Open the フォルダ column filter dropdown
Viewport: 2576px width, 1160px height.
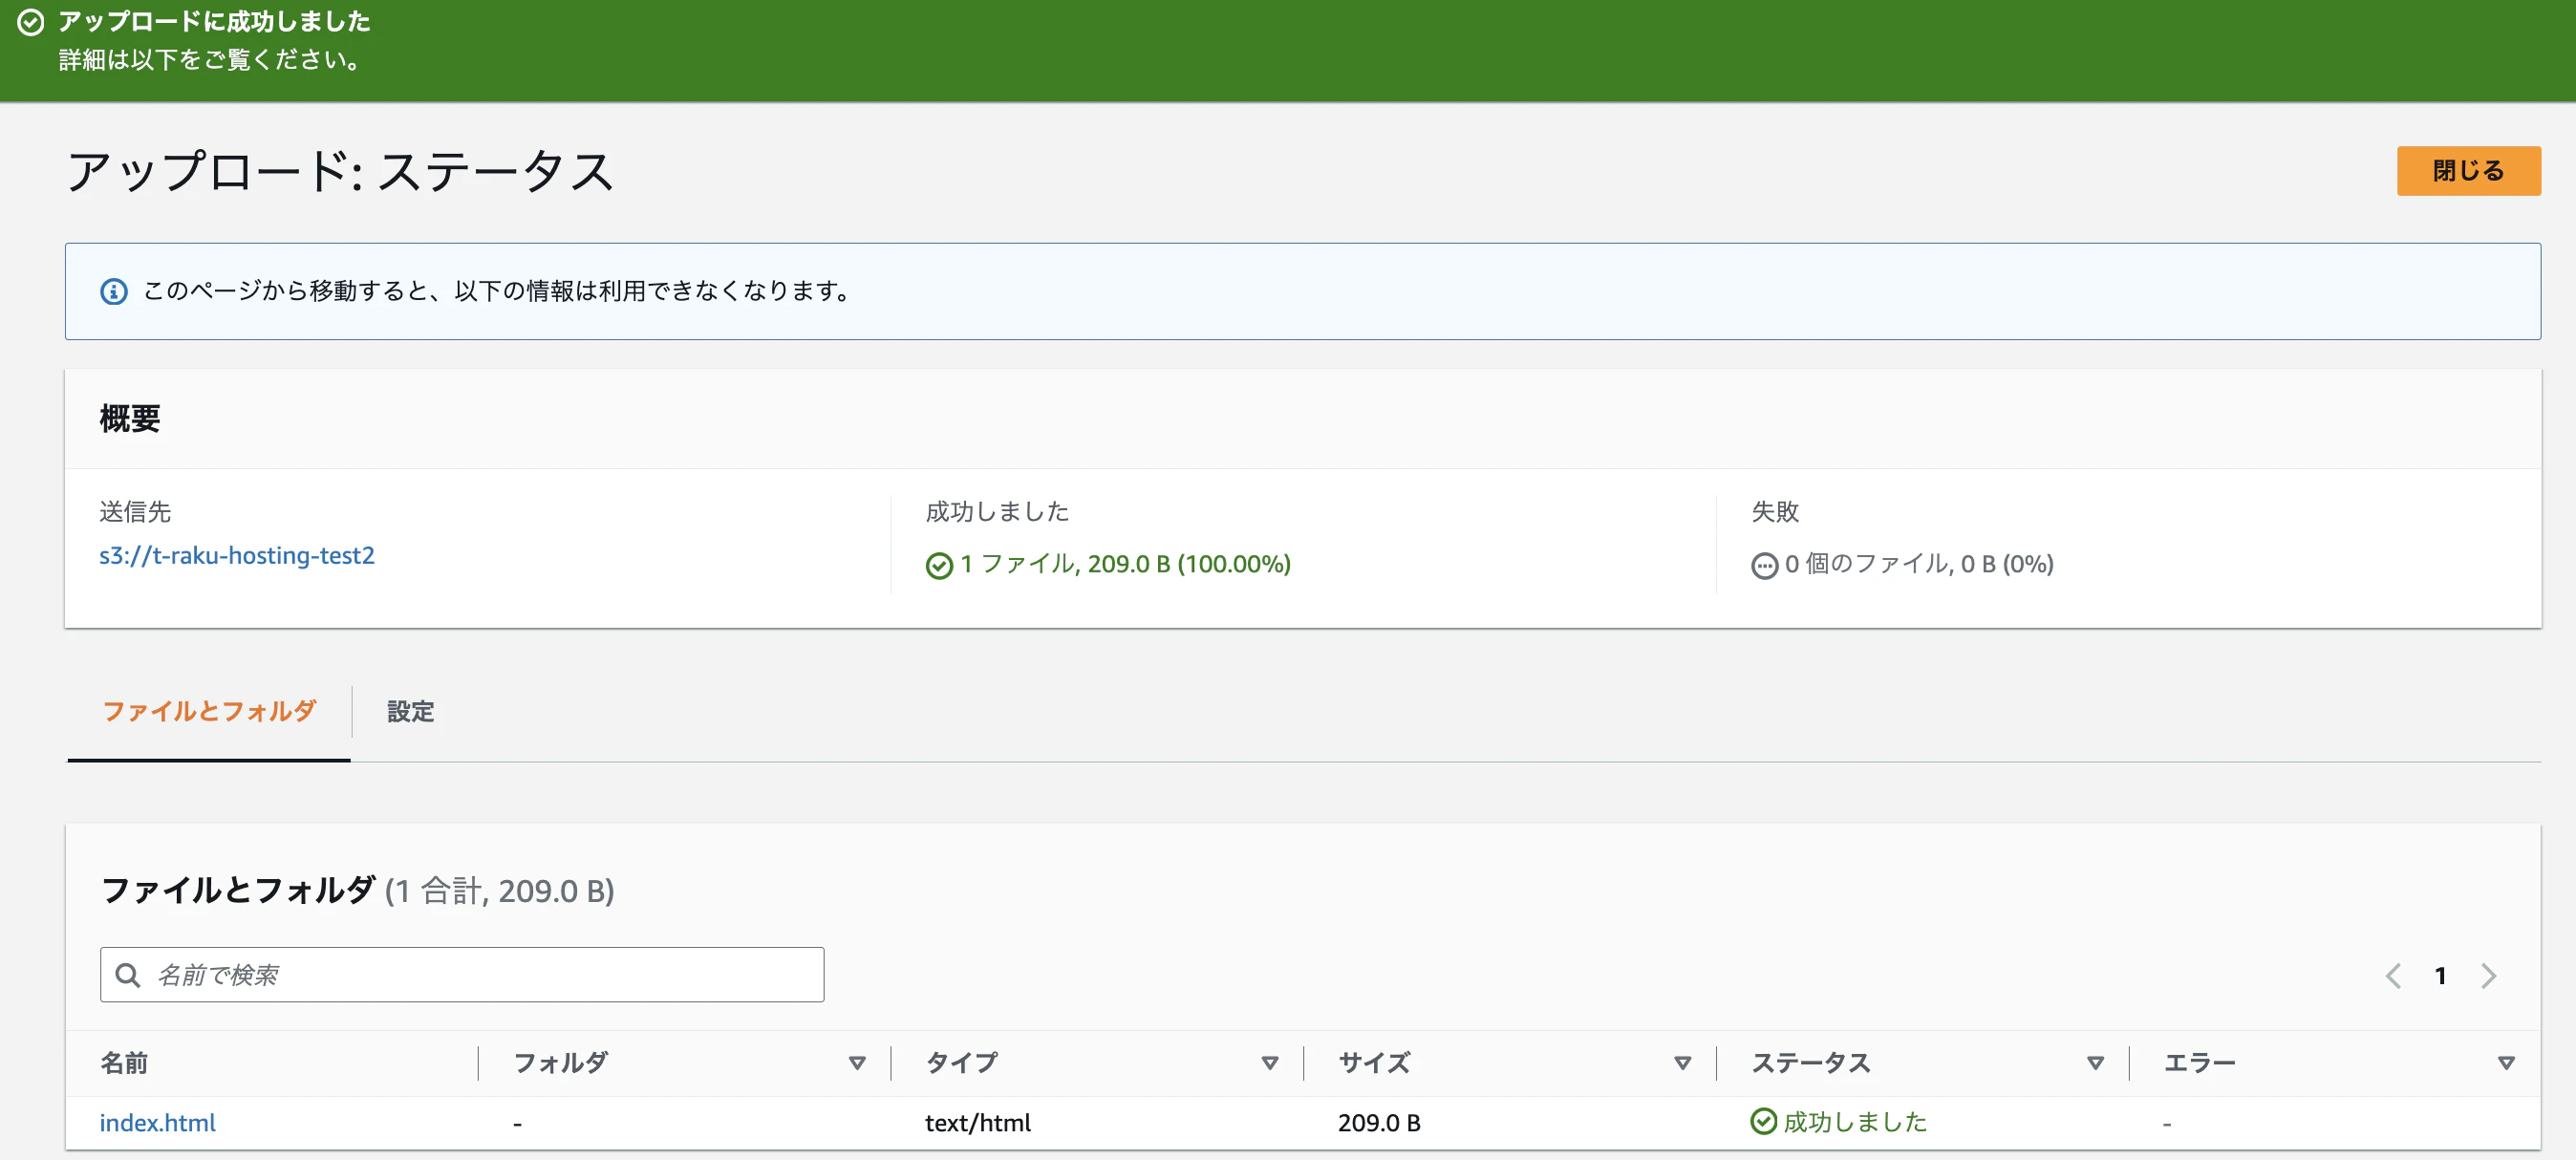coord(857,1063)
